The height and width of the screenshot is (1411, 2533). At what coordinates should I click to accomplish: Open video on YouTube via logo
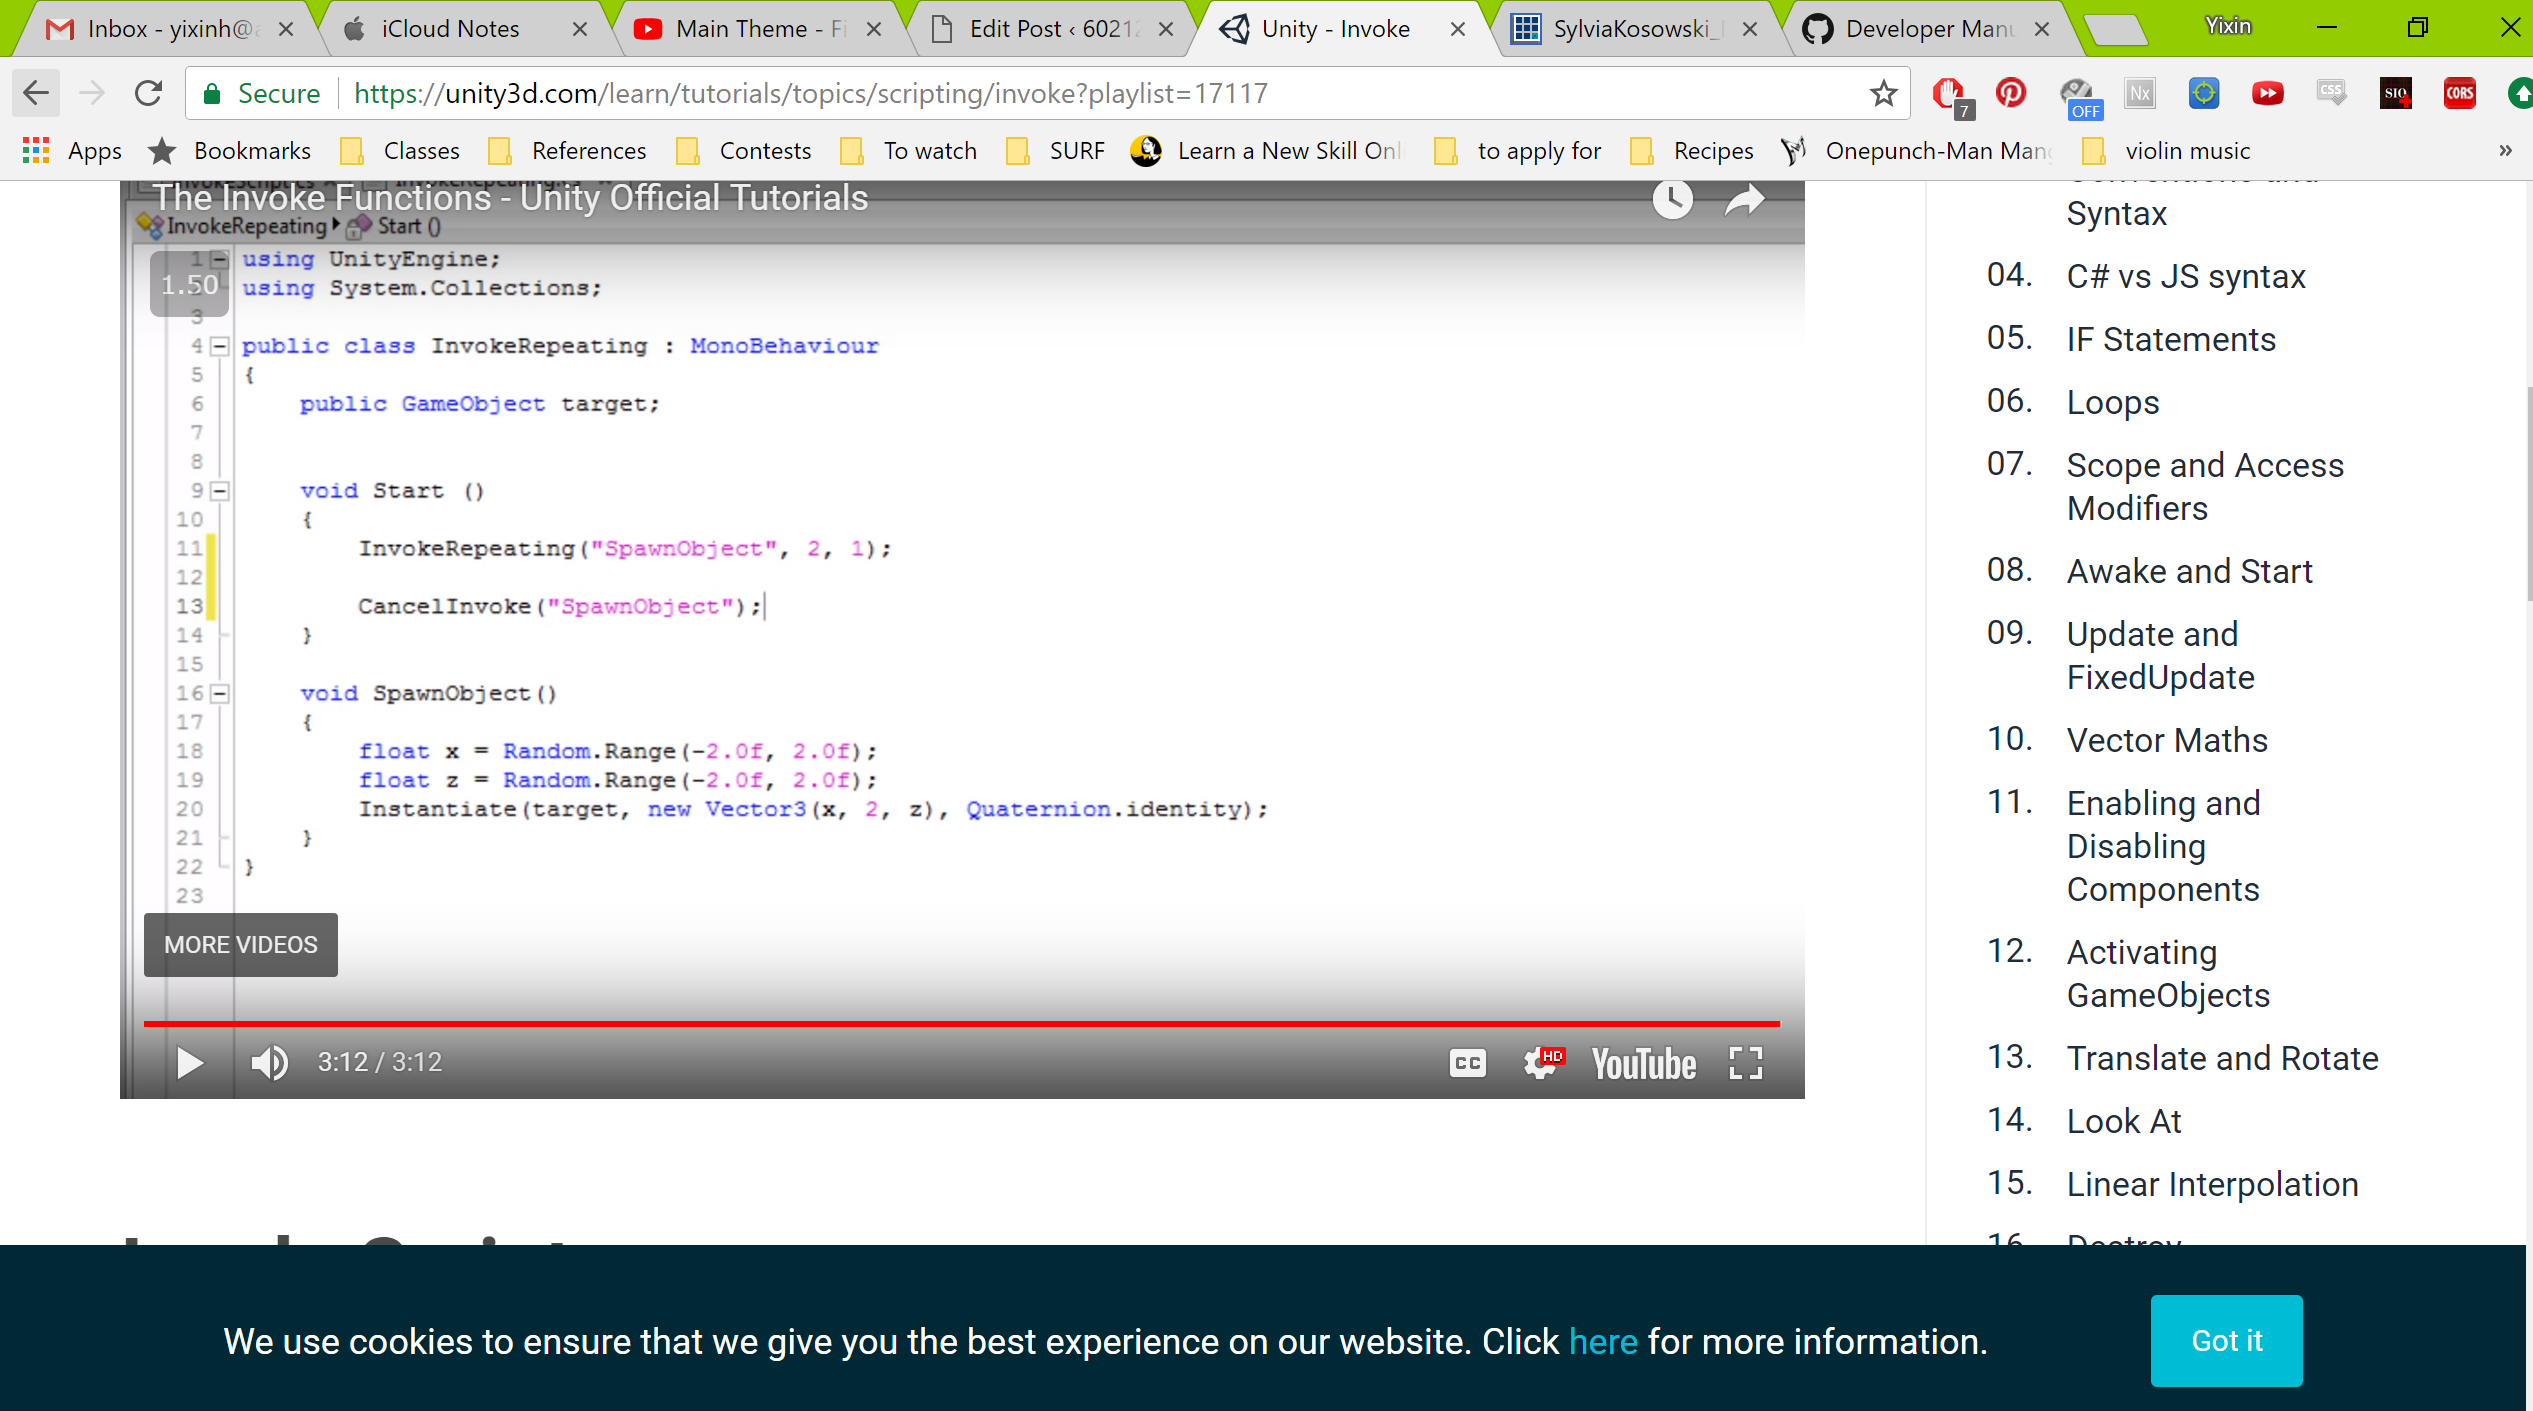click(1643, 1063)
